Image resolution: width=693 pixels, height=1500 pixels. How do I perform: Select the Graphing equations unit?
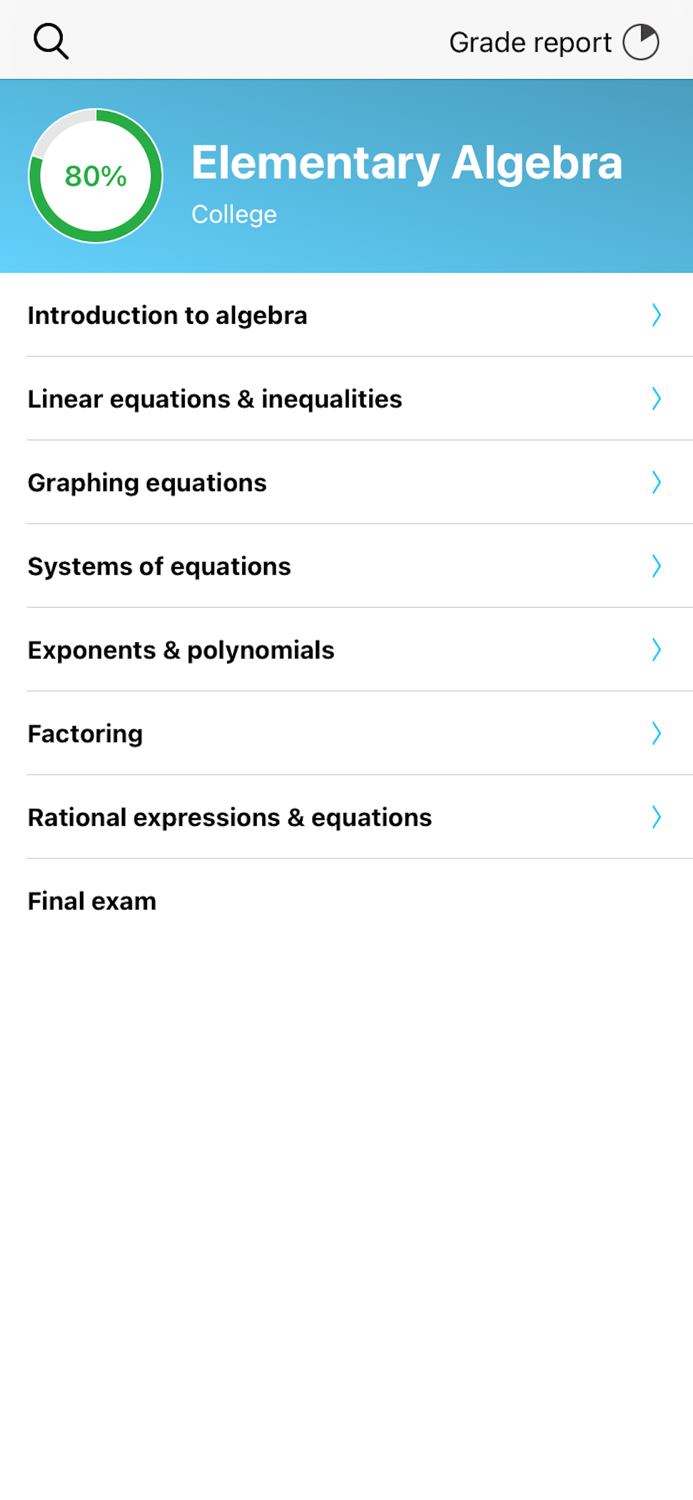146,482
